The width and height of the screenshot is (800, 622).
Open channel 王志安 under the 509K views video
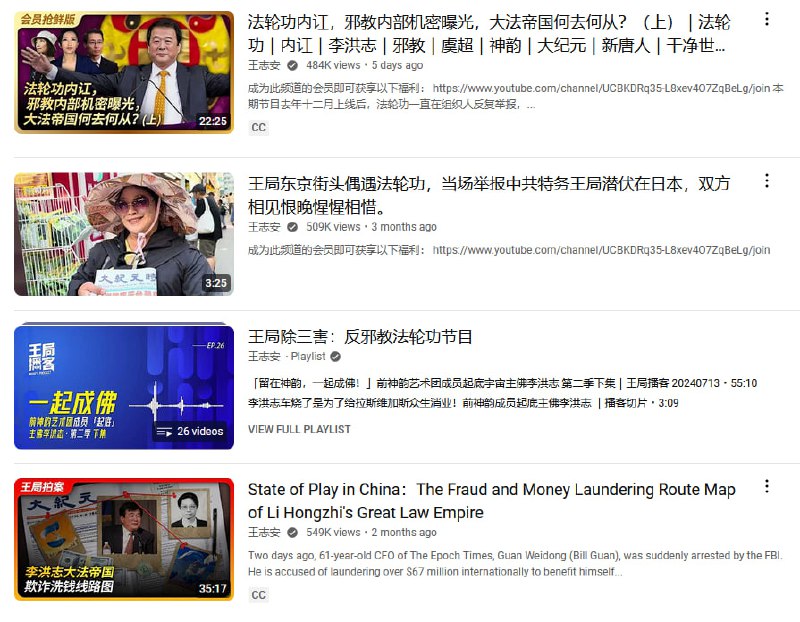click(264, 227)
